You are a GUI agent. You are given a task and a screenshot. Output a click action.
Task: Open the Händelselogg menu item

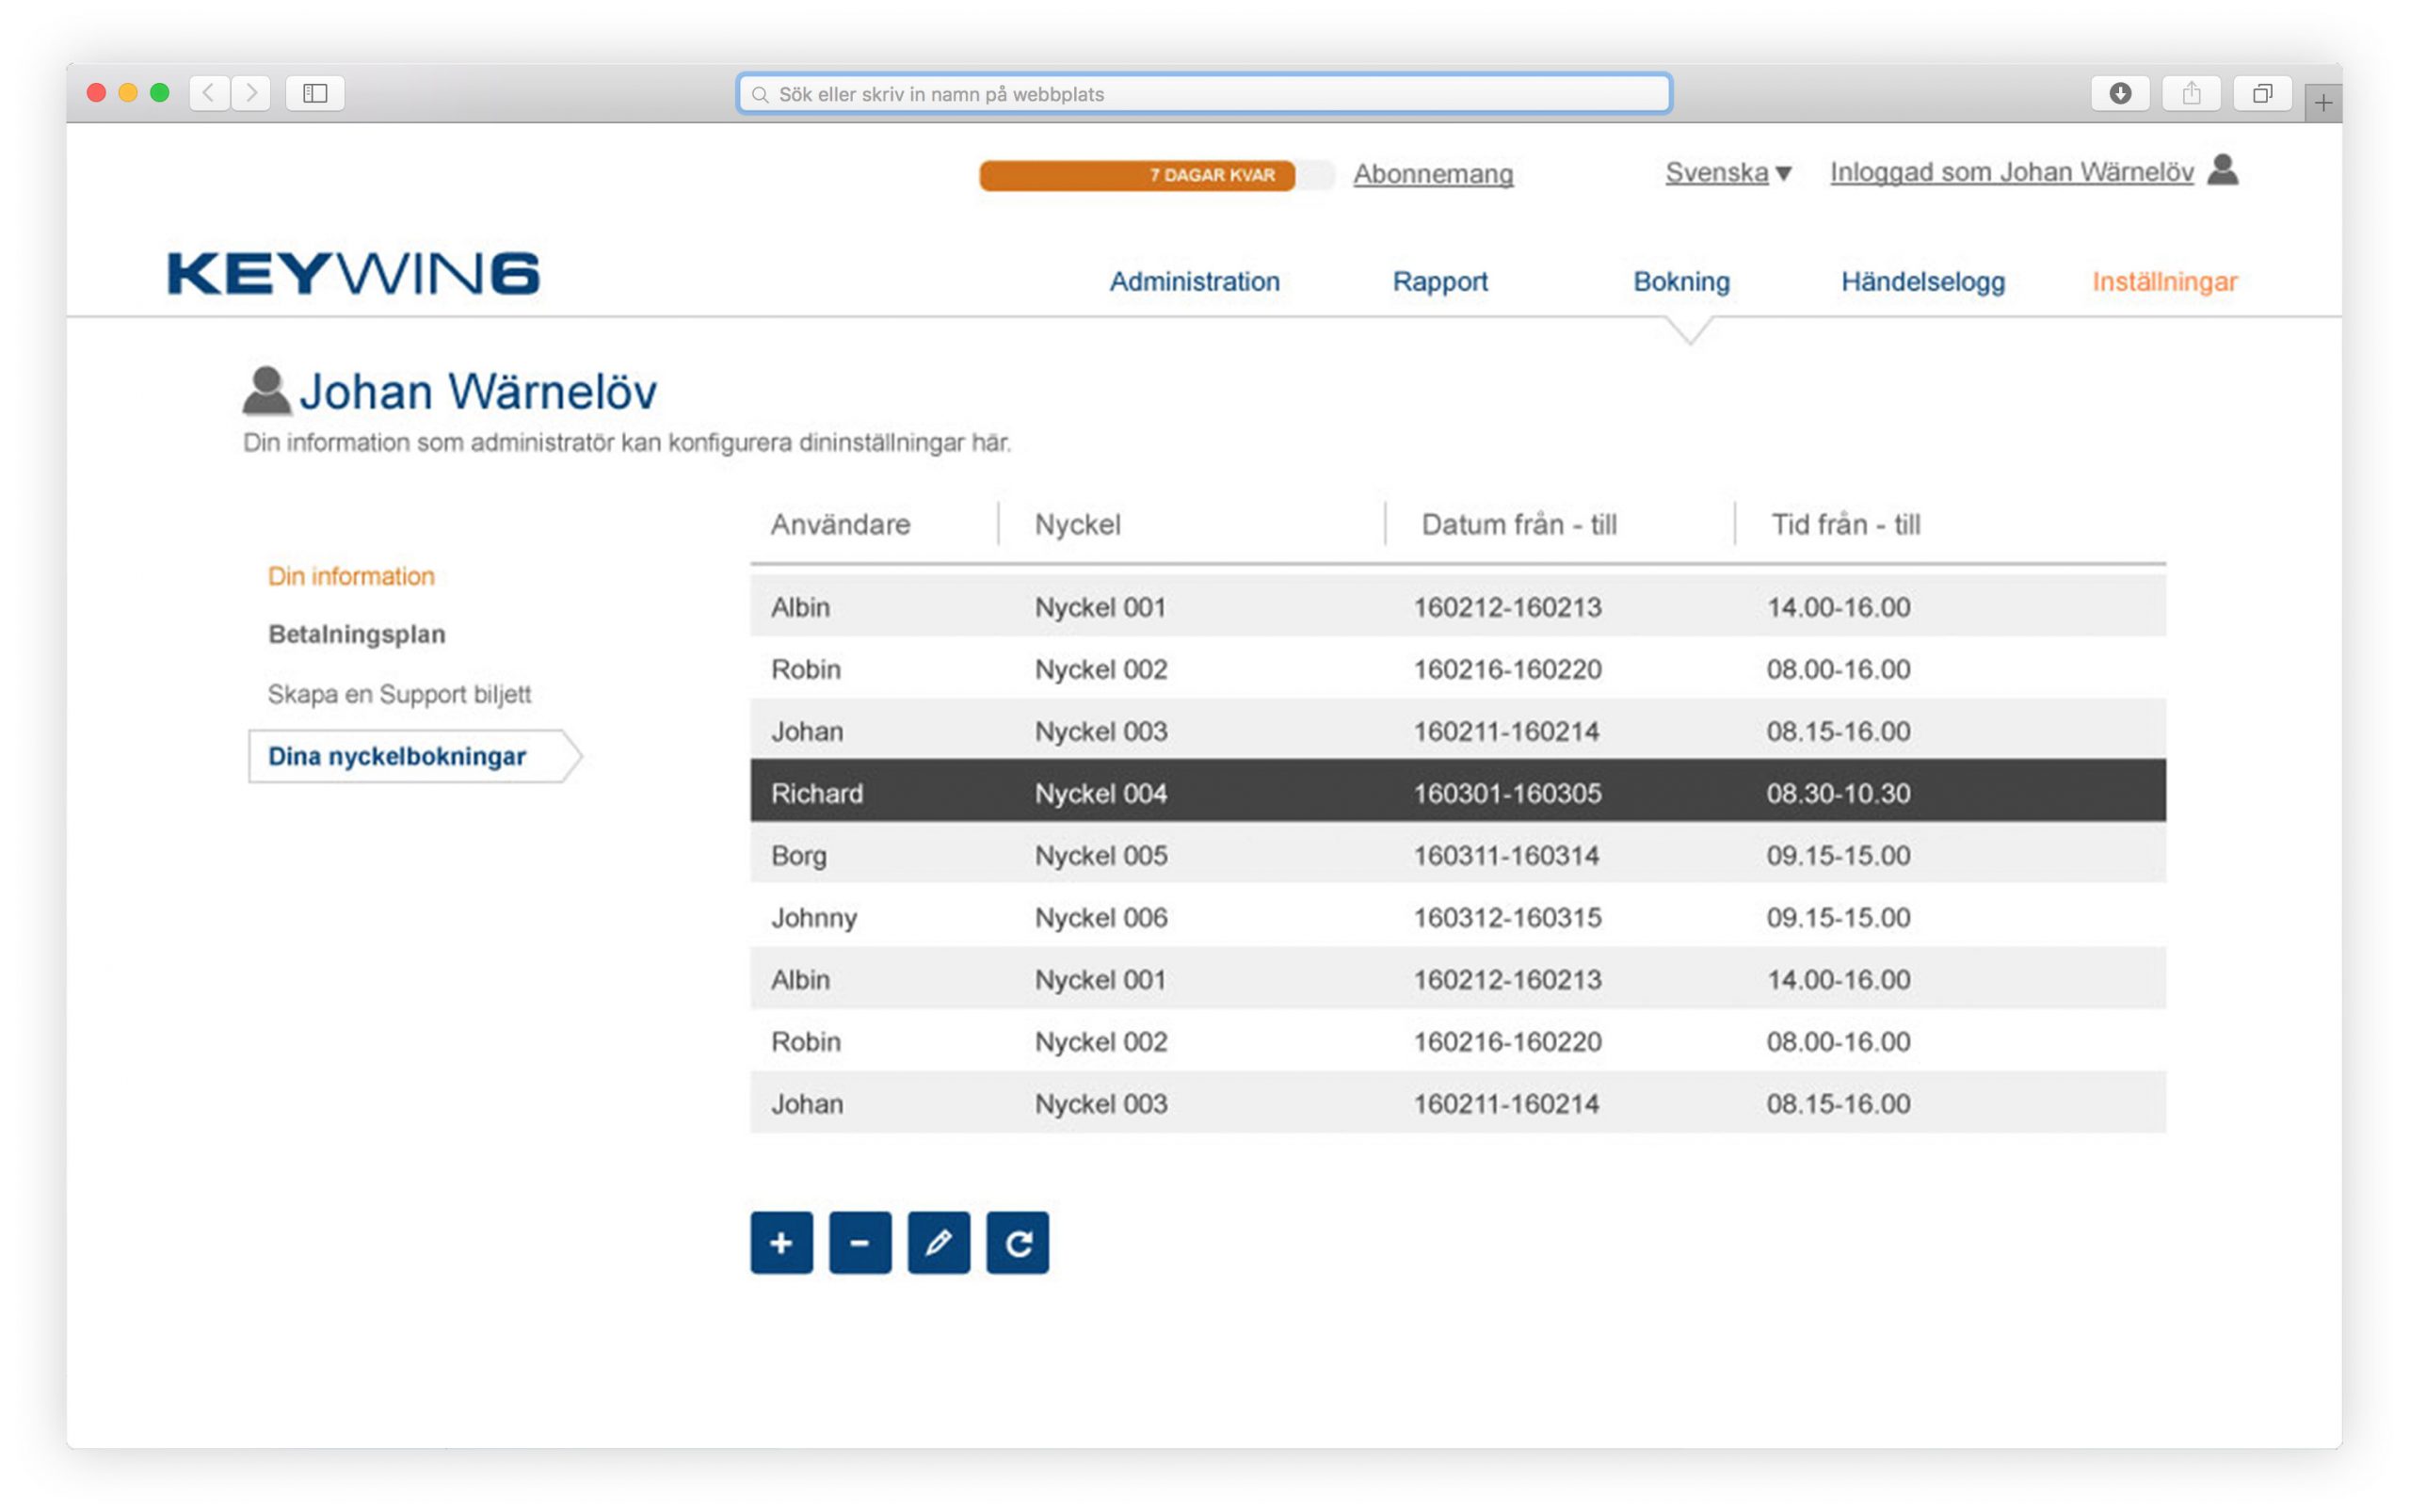[1922, 282]
